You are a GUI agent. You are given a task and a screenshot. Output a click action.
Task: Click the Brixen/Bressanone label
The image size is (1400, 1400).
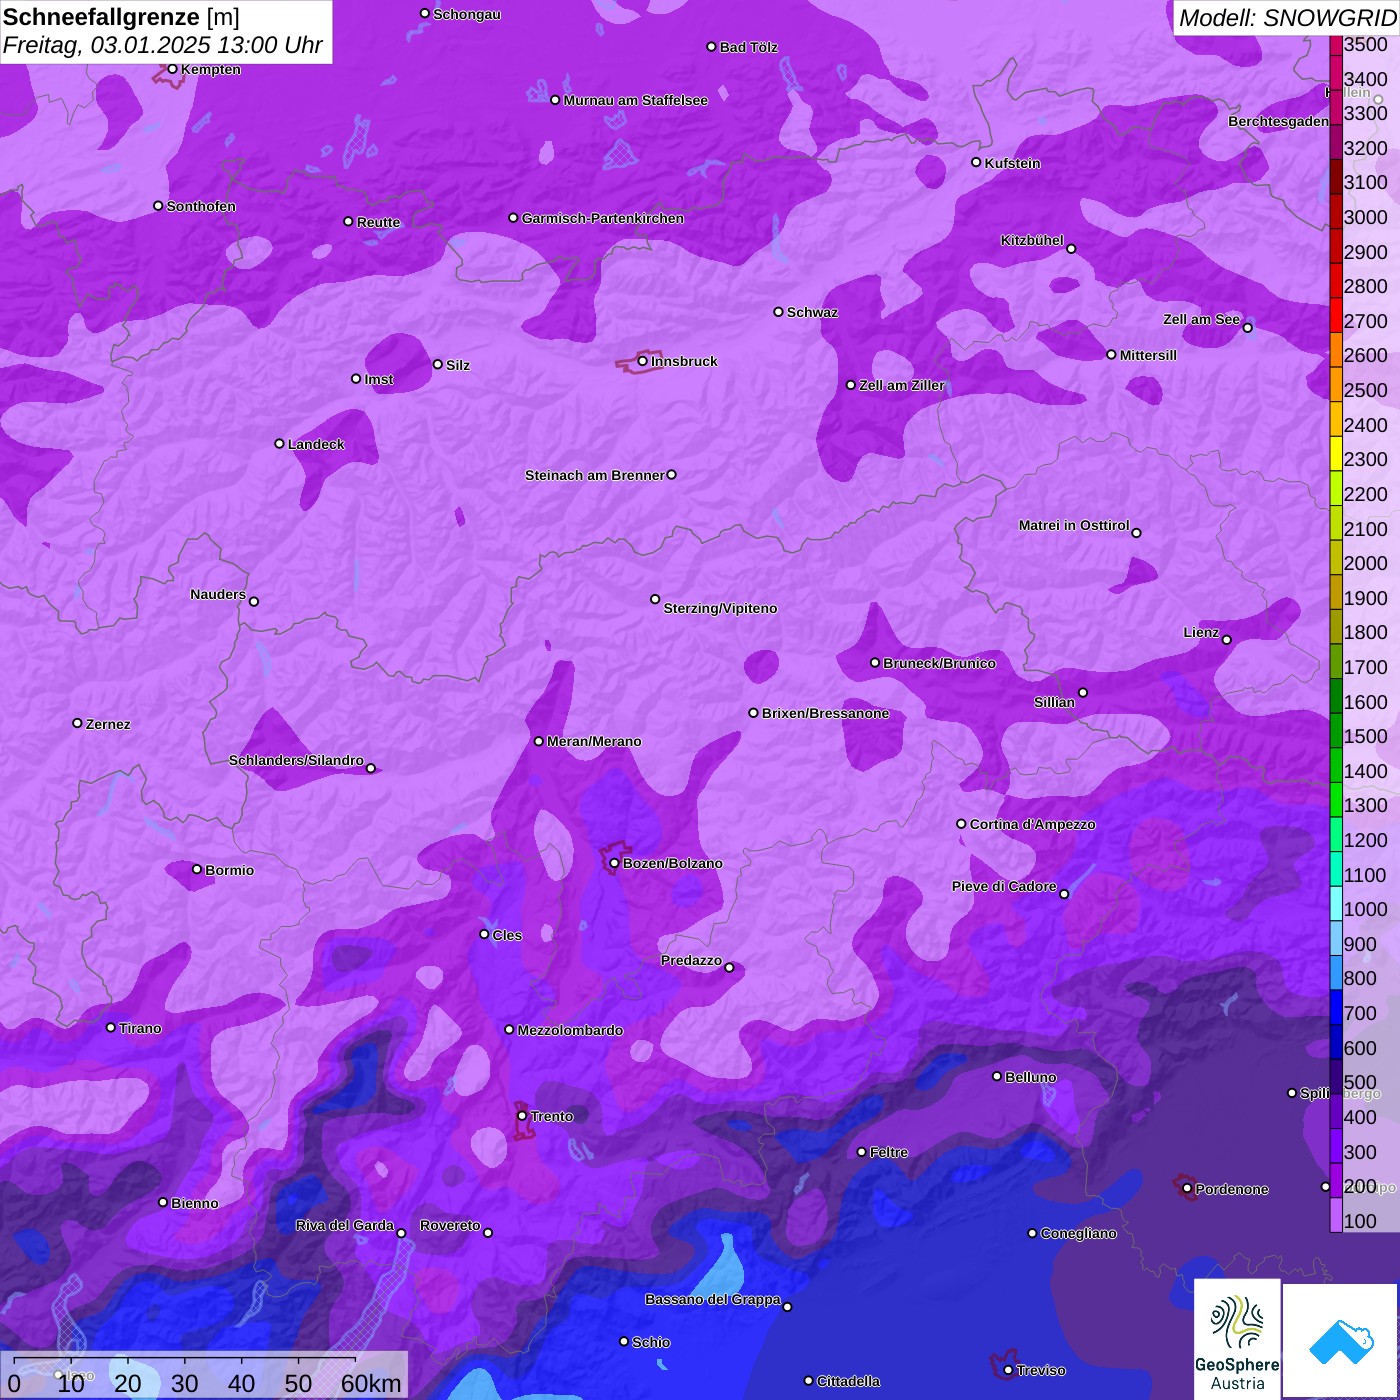pyautogui.click(x=825, y=713)
